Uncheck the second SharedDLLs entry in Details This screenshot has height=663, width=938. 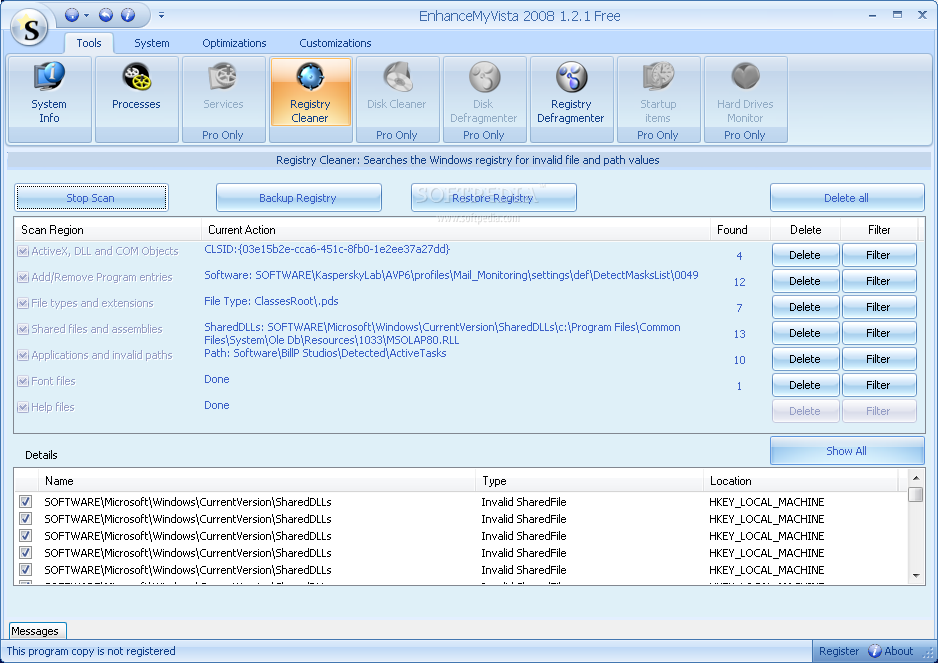[25, 518]
